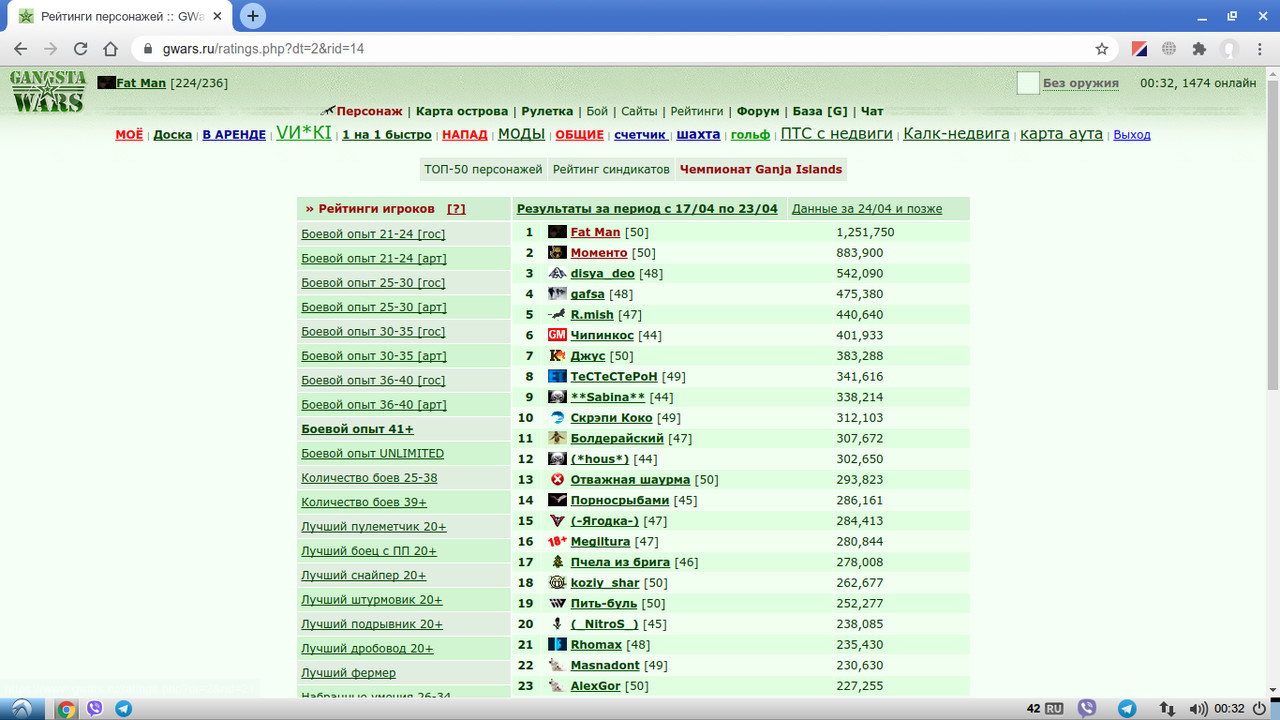Click Fat Man name in the page header
The width and height of the screenshot is (1280, 720).
point(141,83)
